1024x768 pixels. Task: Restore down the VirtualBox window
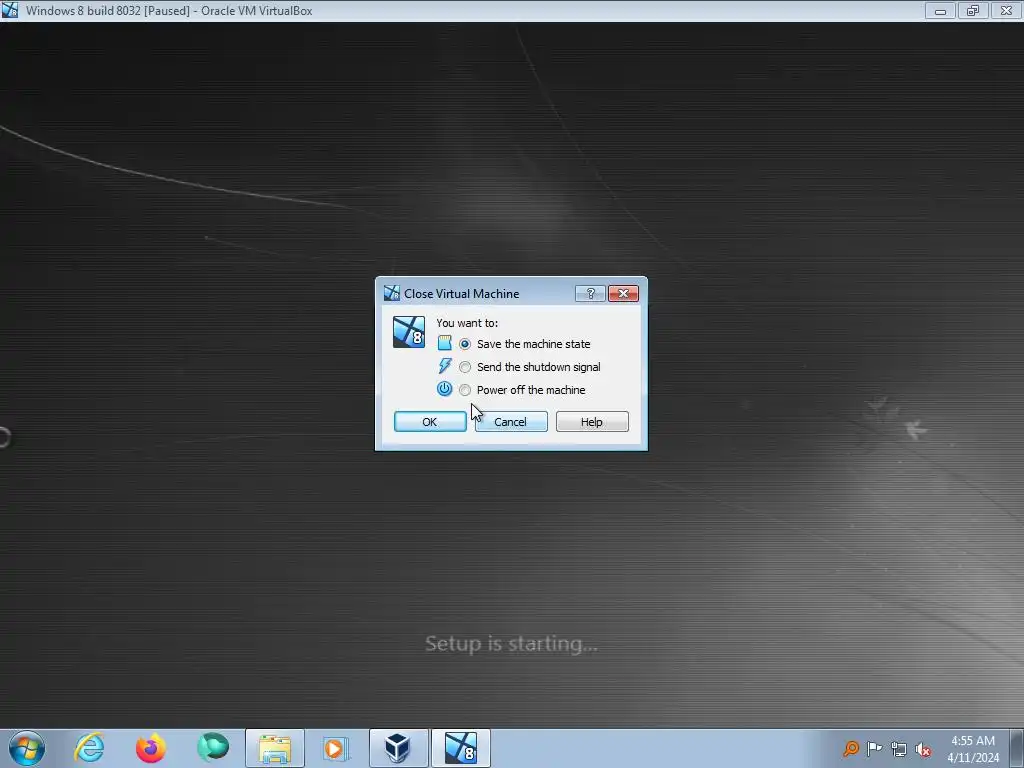tap(973, 11)
